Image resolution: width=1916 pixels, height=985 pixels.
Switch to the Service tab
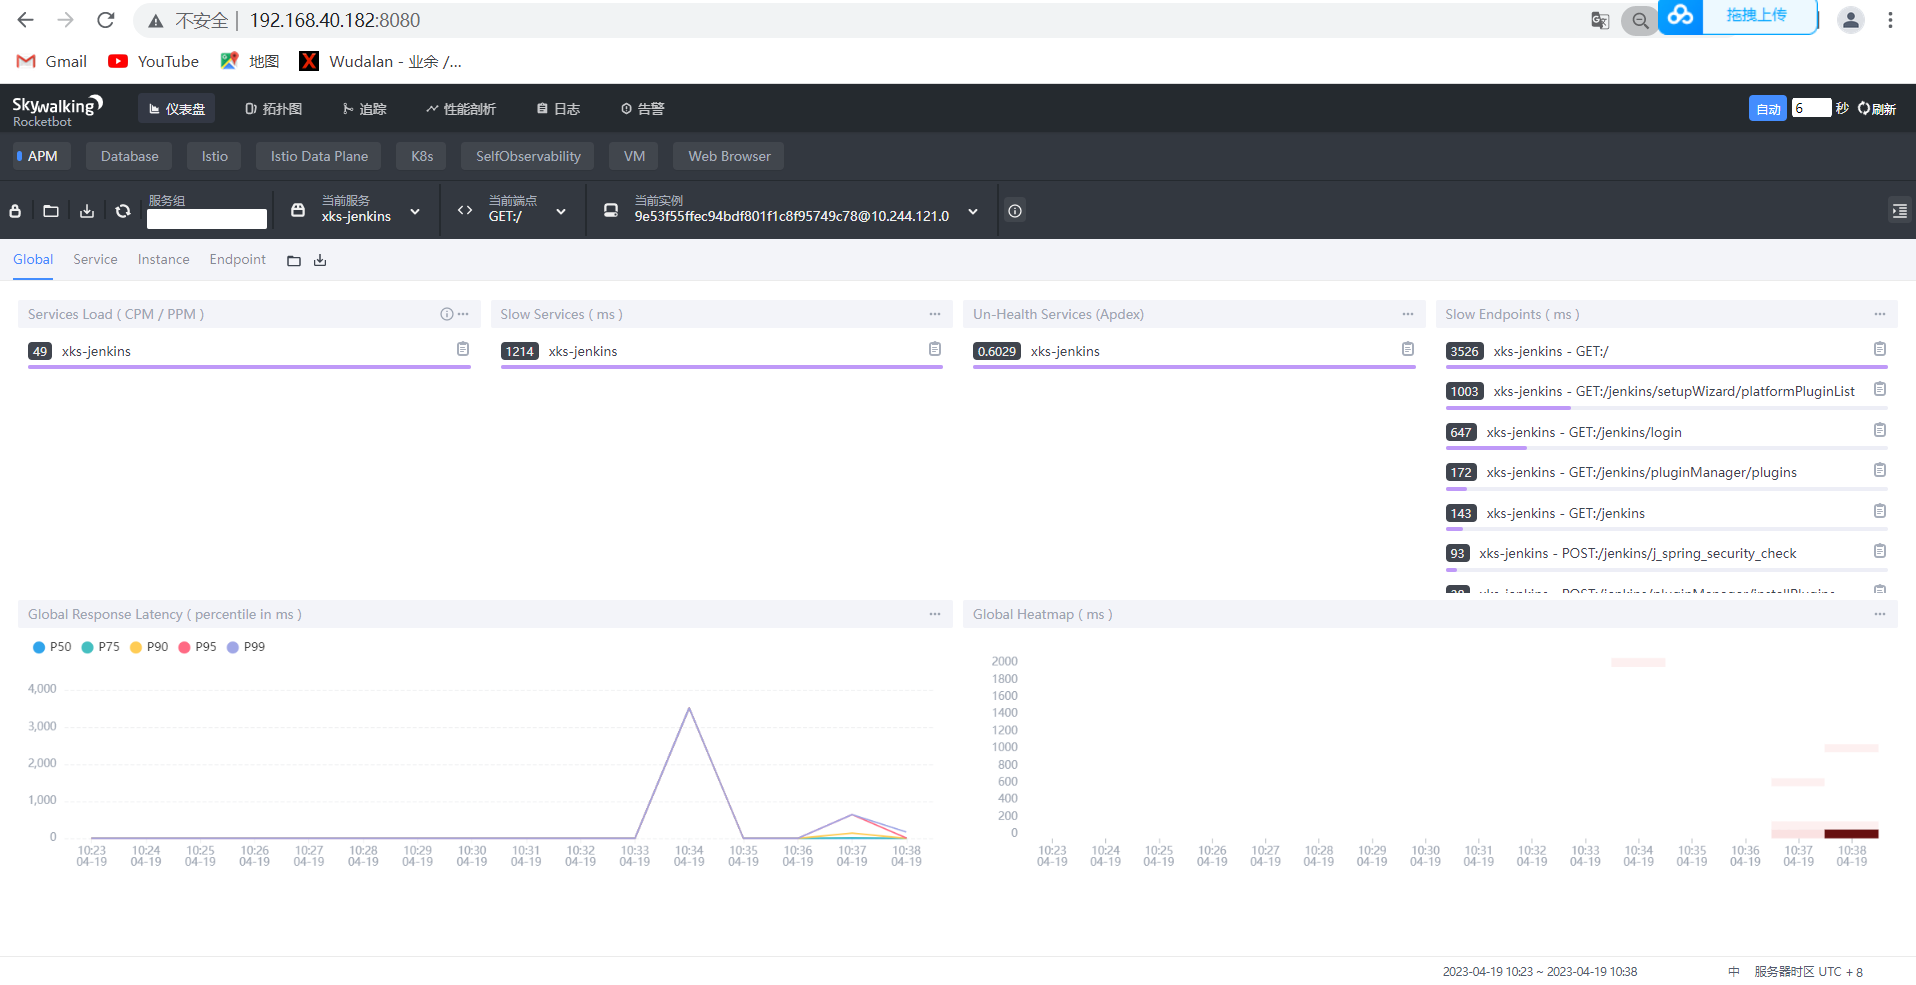coord(95,260)
